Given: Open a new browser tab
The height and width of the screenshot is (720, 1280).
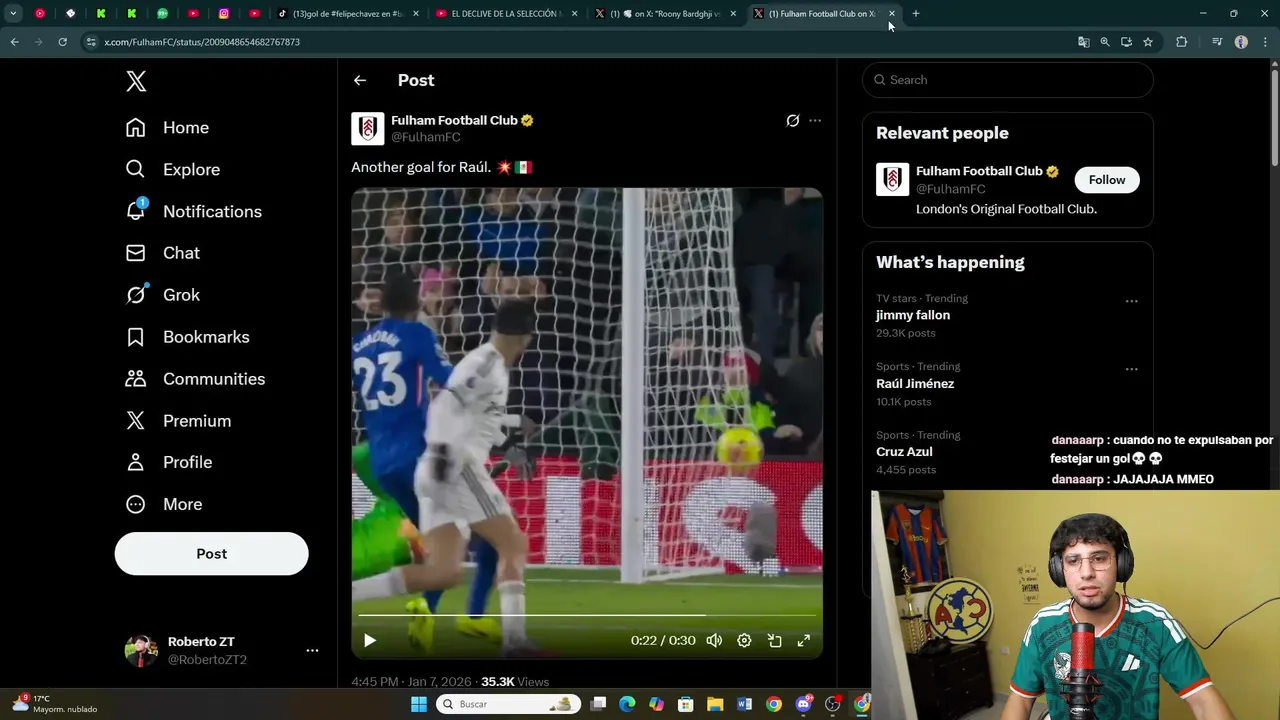Looking at the screenshot, I should coord(916,14).
